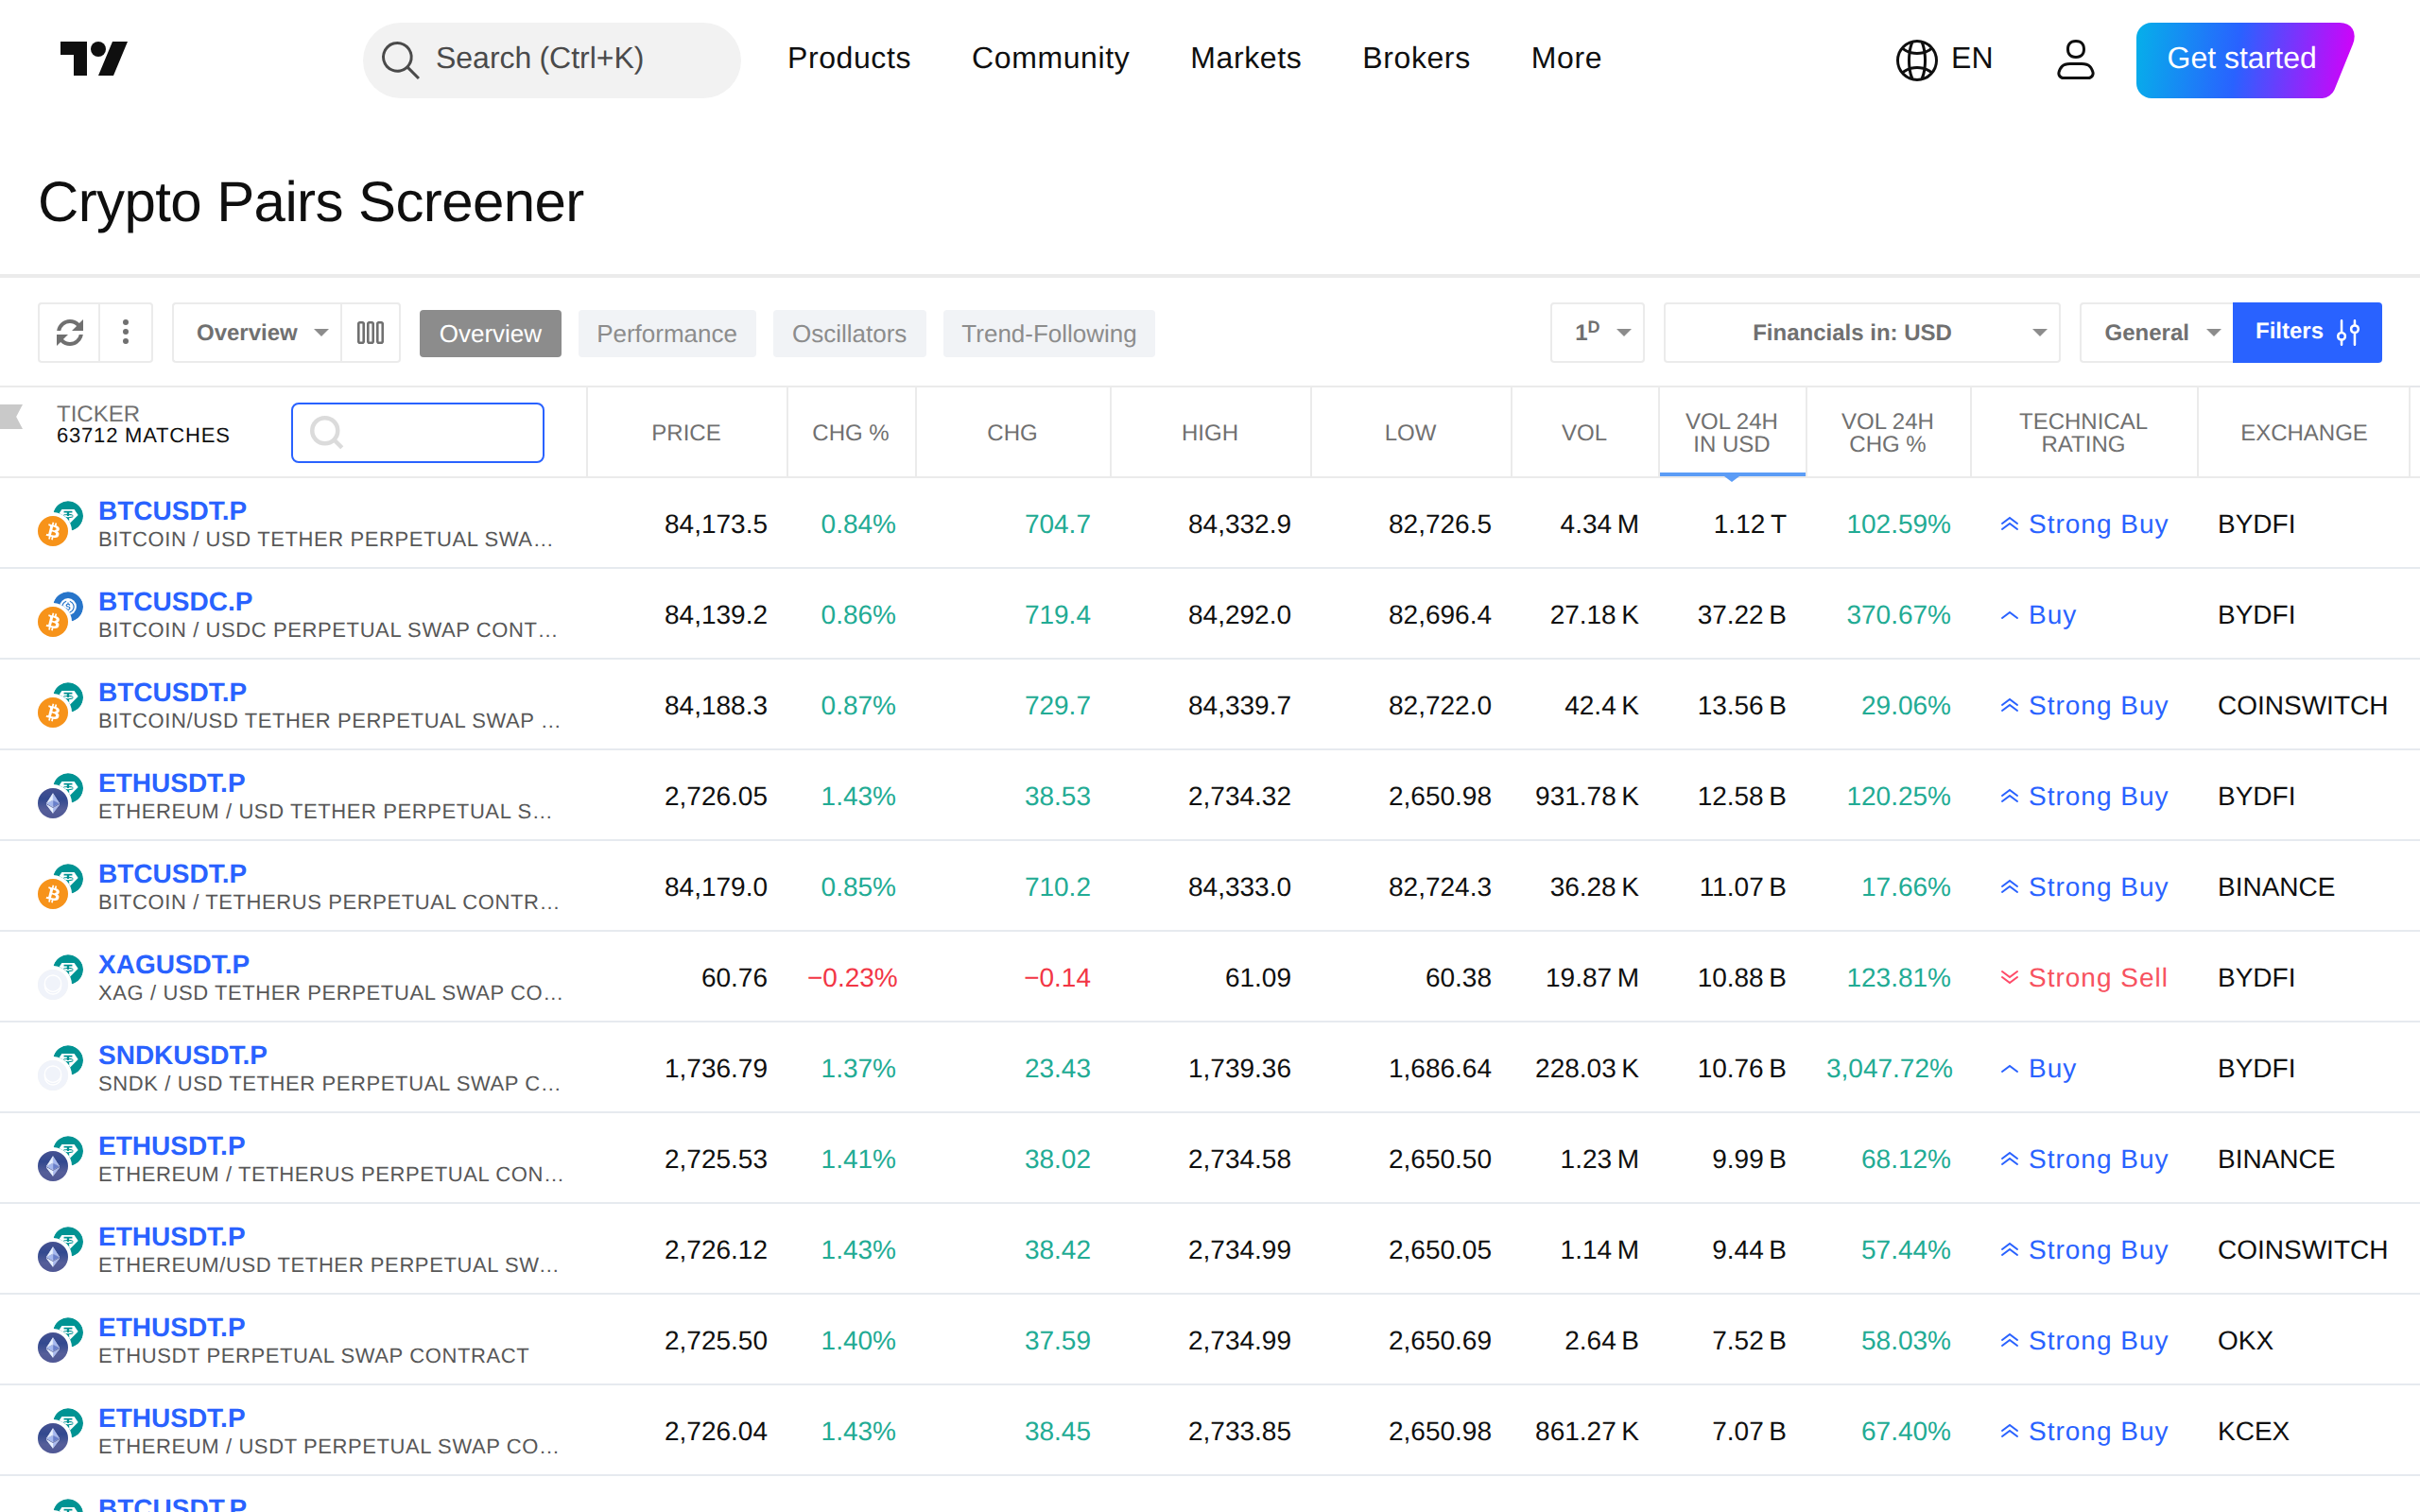Open the Brokers menu

(x=1415, y=58)
